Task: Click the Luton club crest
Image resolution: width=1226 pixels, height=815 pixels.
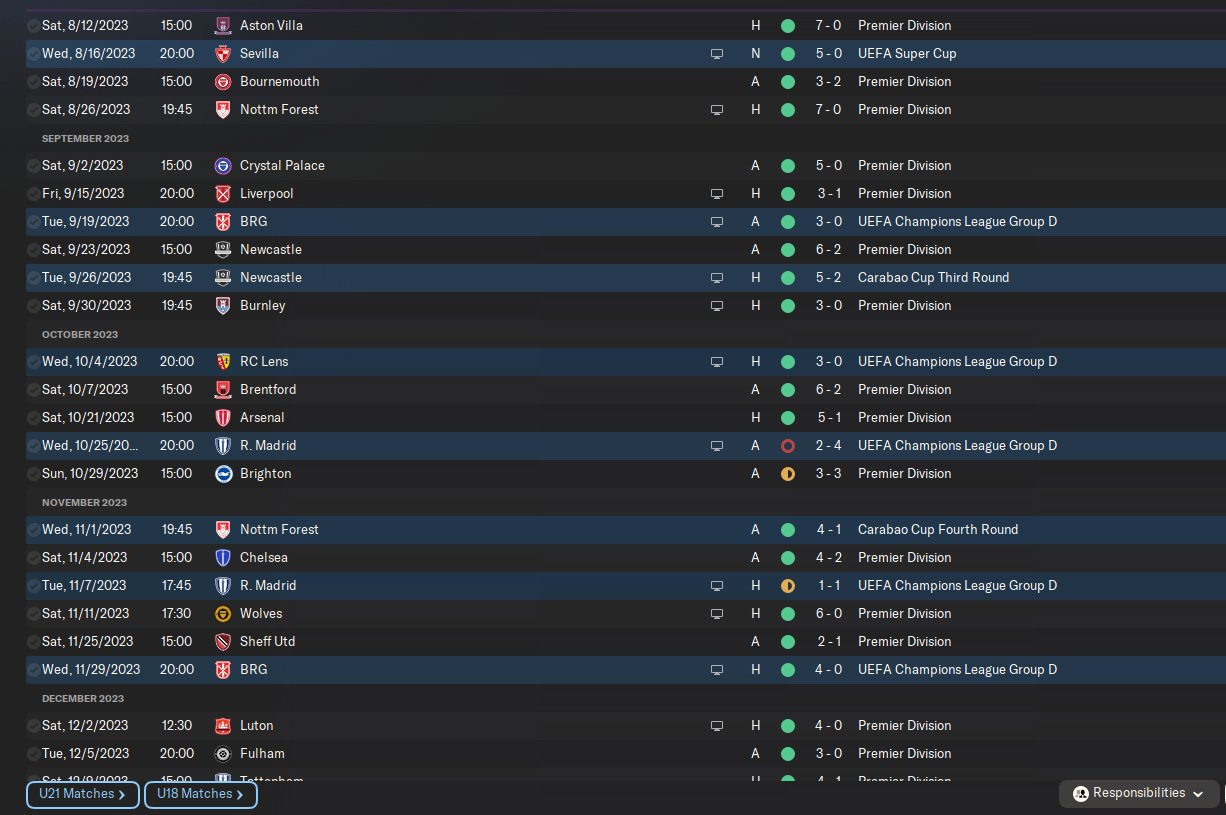Action: 223,725
